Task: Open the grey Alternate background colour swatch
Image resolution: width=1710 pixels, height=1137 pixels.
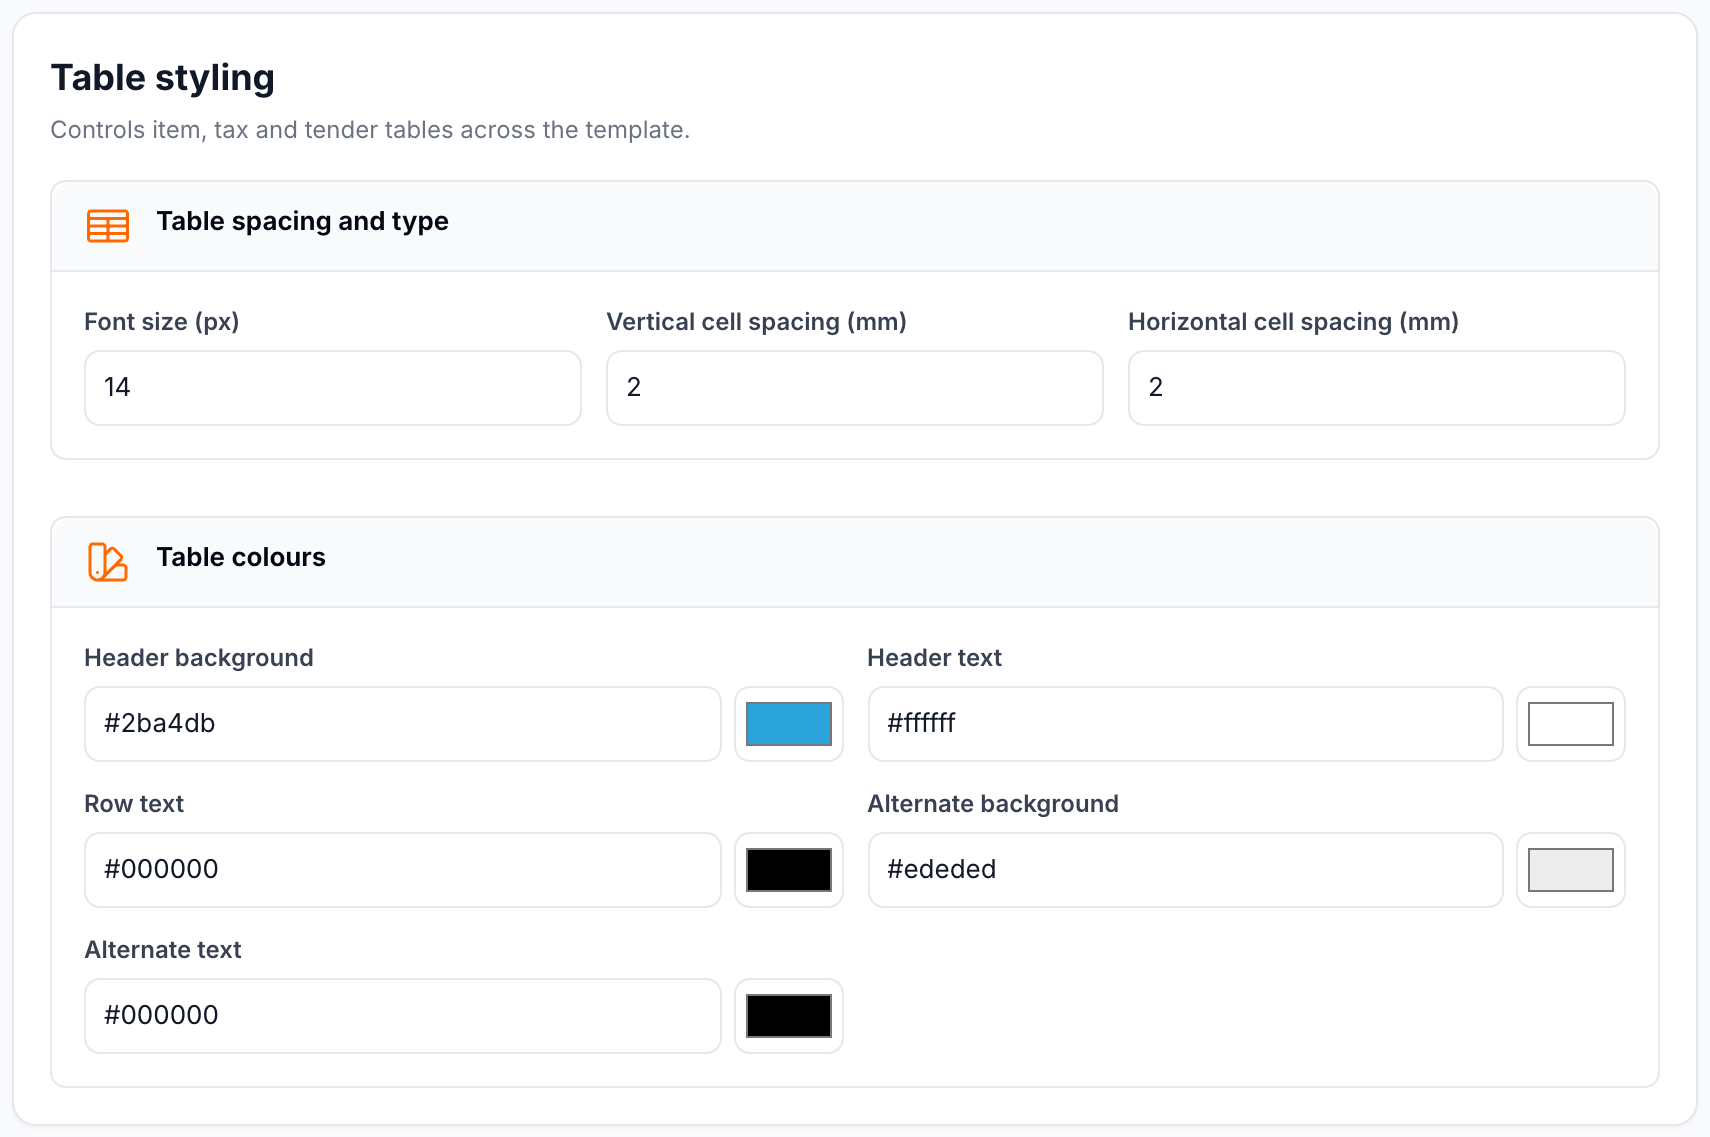Action: [x=1571, y=870]
